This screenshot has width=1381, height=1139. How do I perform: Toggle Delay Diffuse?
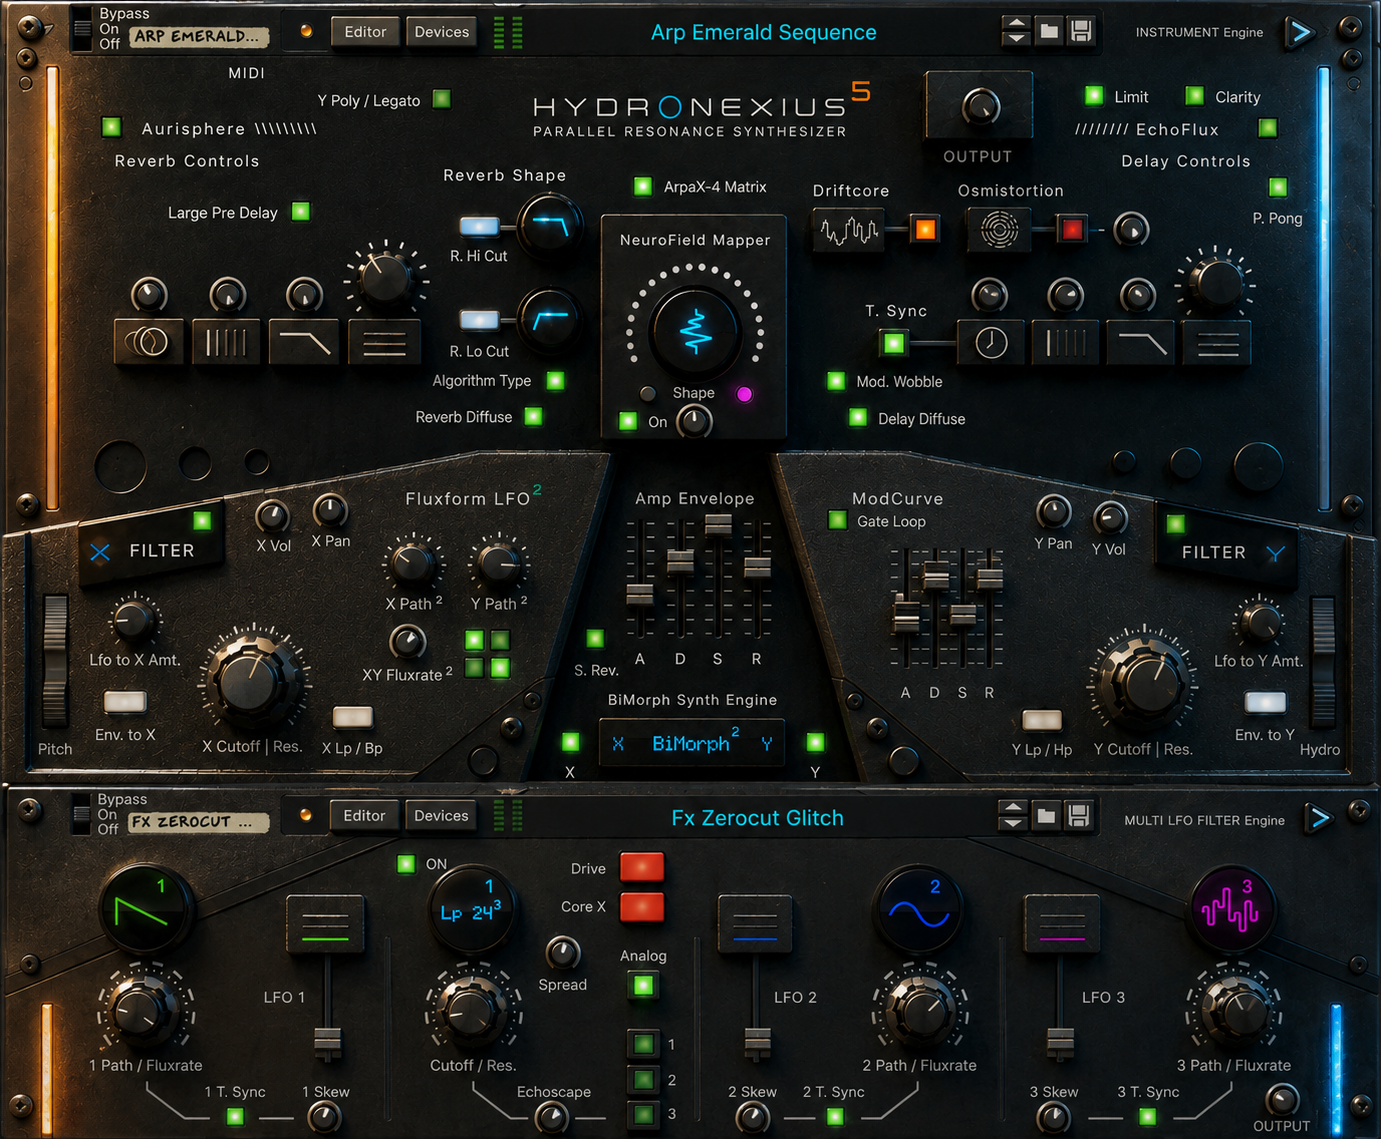(858, 417)
